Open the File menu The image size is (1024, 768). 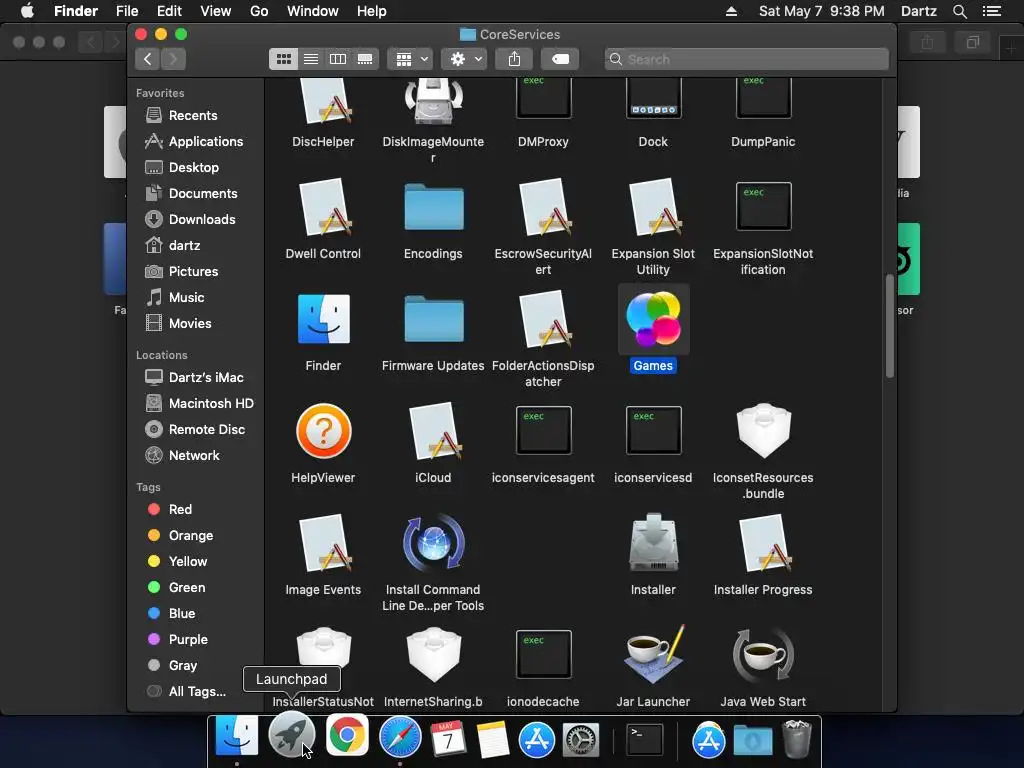pyautogui.click(x=127, y=11)
